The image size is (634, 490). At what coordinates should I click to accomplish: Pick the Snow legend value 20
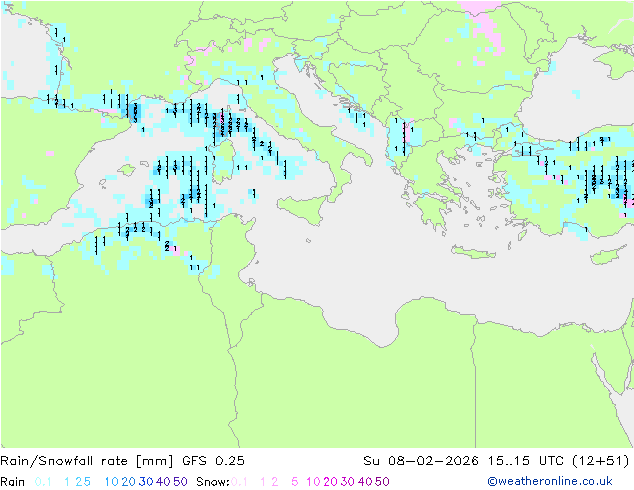point(330,482)
